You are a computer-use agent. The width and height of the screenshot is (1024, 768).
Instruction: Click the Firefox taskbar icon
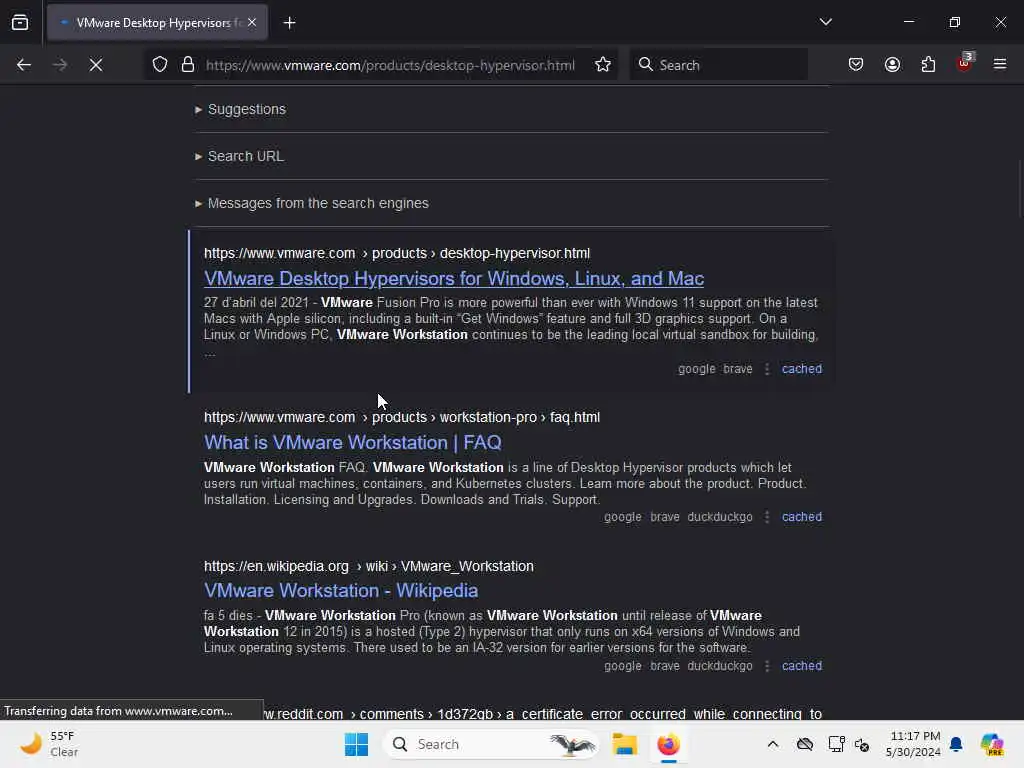click(x=668, y=744)
